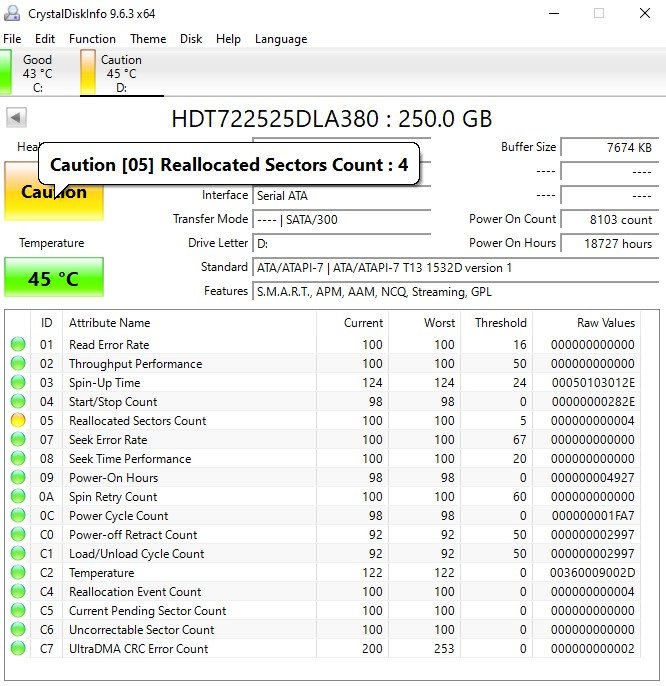Image resolution: width=666 pixels, height=686 pixels.
Task: Click green status dot for Load/Unload Cycle Count
Action: (18, 553)
